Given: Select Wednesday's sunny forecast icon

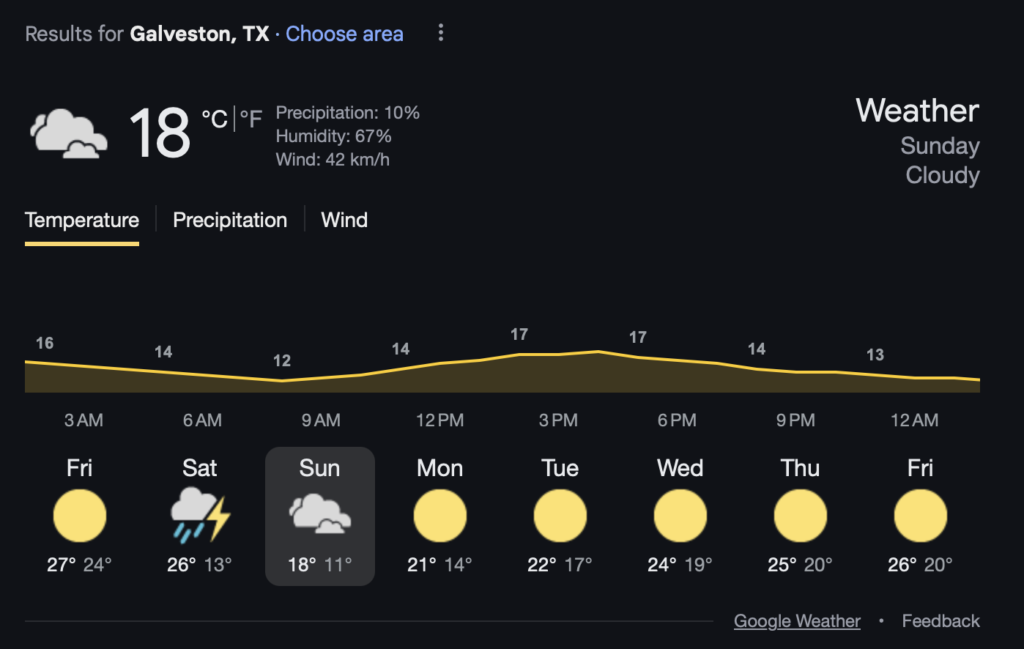Looking at the screenshot, I should [680, 516].
